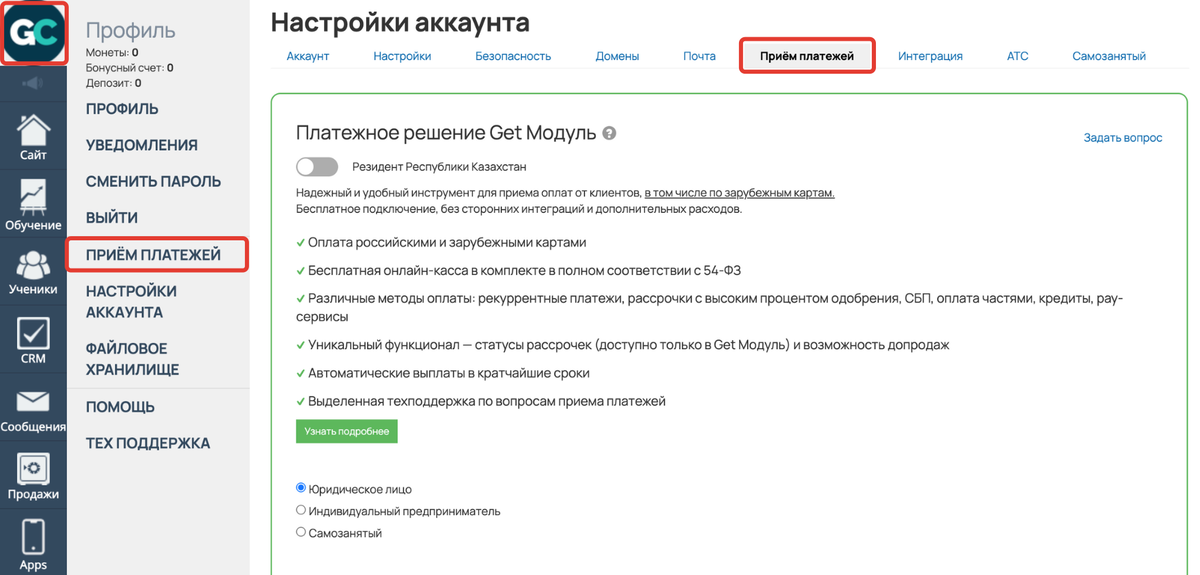Select Индивидуальный предприниматель radio button
Screen dimensions: 1200x575
click(x=301, y=510)
